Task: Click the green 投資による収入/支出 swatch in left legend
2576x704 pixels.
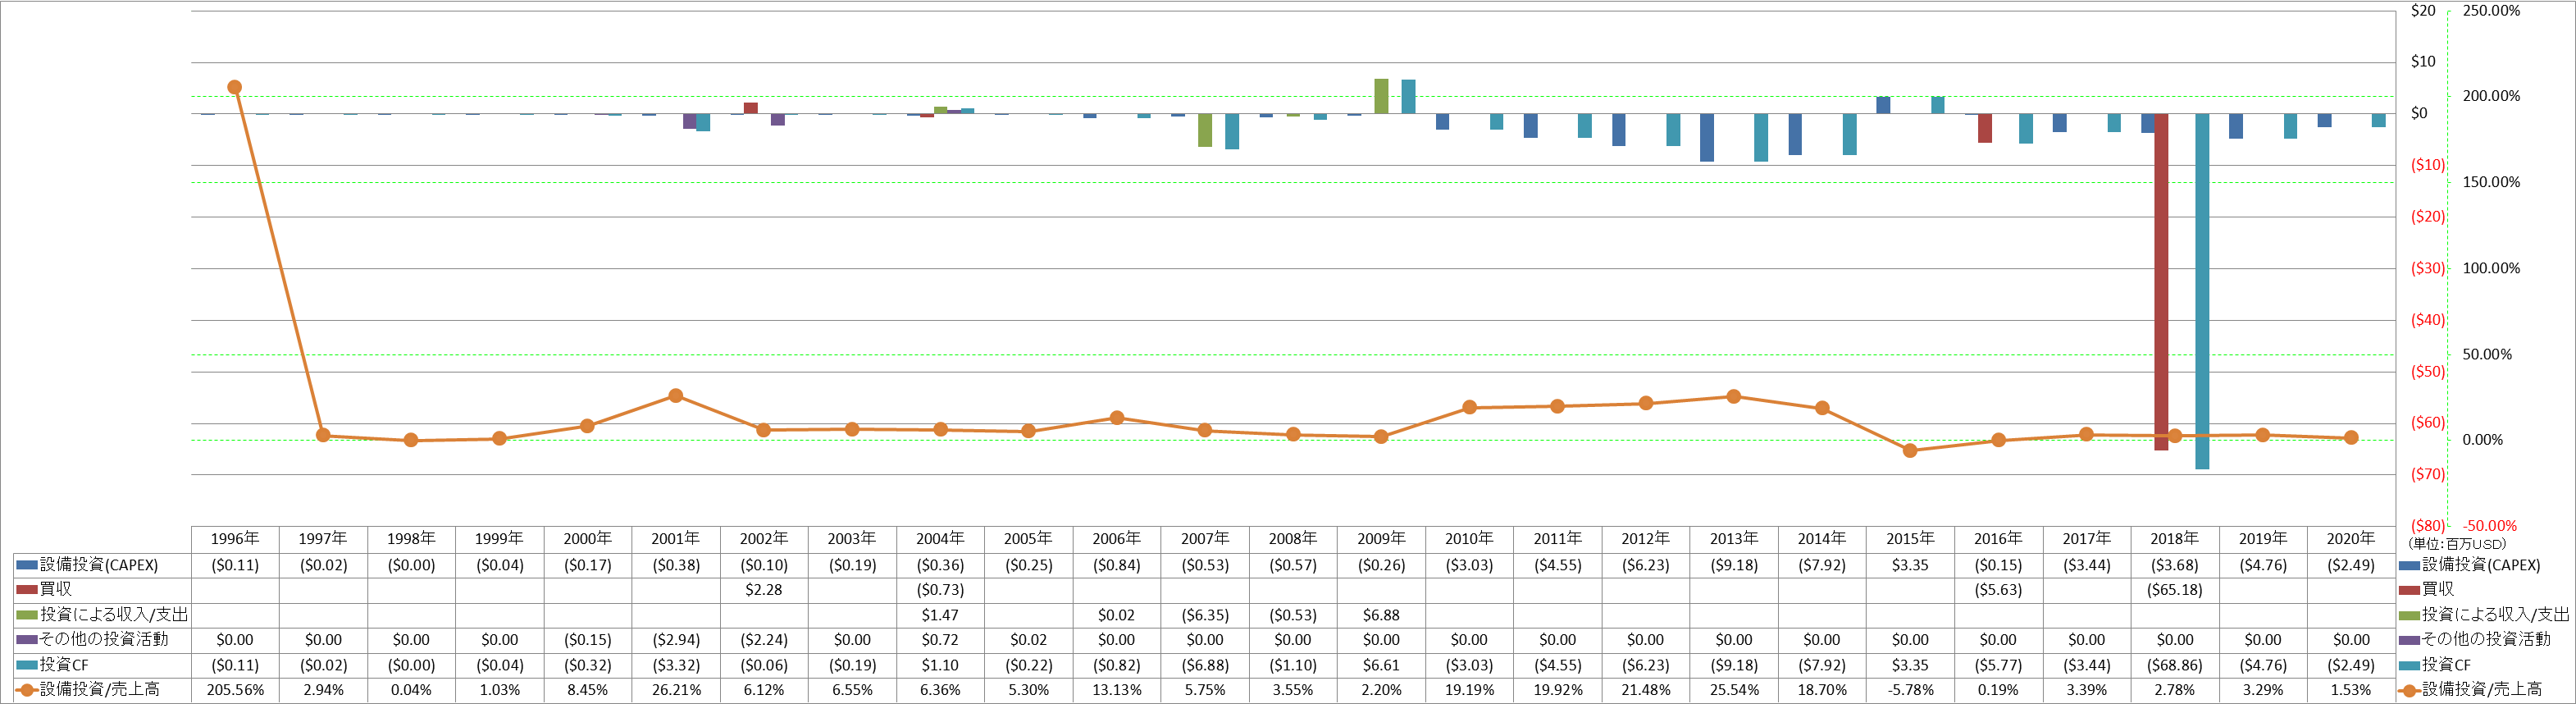Action: 26,615
